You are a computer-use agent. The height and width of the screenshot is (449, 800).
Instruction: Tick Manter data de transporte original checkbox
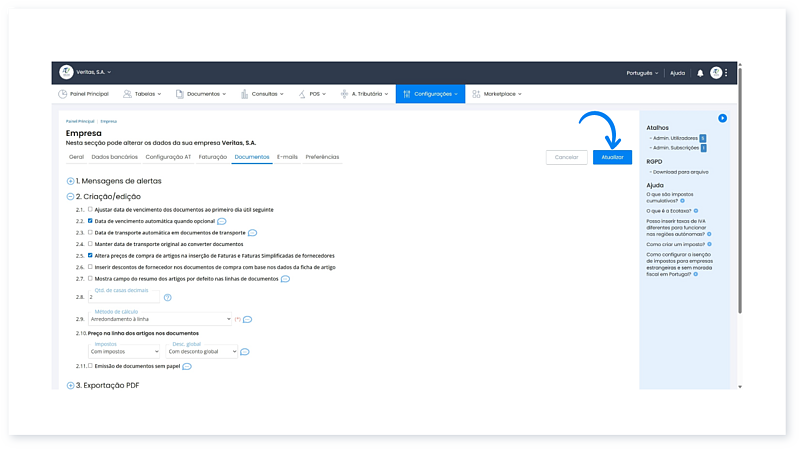point(90,244)
